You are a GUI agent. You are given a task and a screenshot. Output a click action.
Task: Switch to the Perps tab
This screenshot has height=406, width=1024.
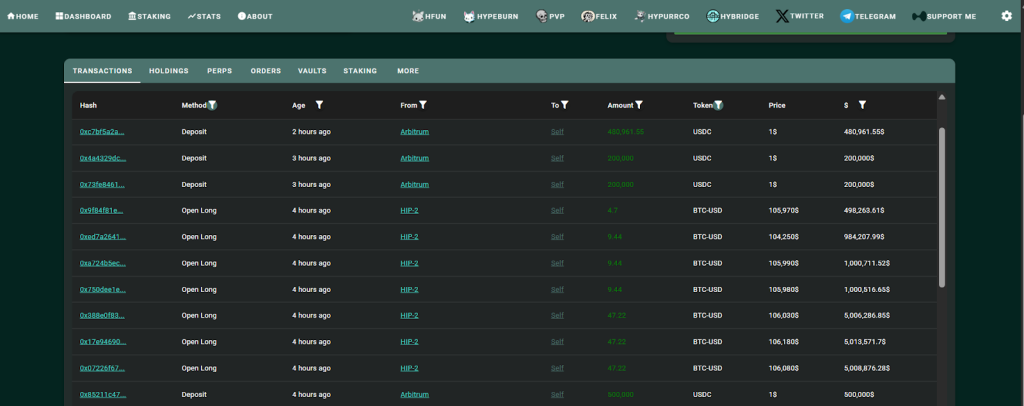click(220, 71)
